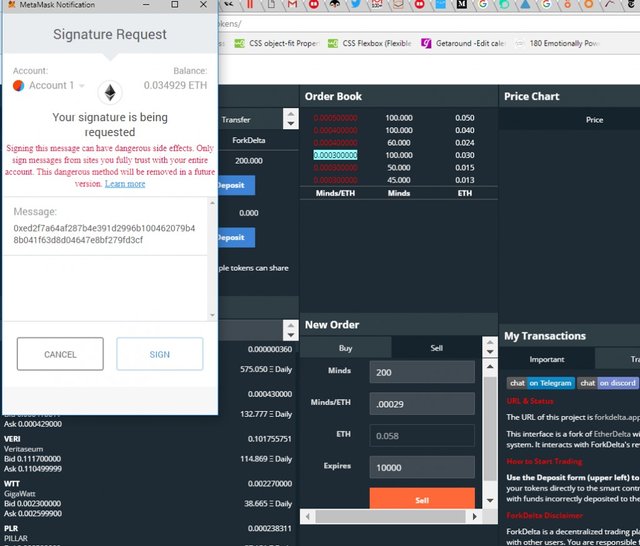The height and width of the screenshot is (546, 640).
Task: Click message box scroll-up arrow in MetaMask
Action: click(x=212, y=203)
